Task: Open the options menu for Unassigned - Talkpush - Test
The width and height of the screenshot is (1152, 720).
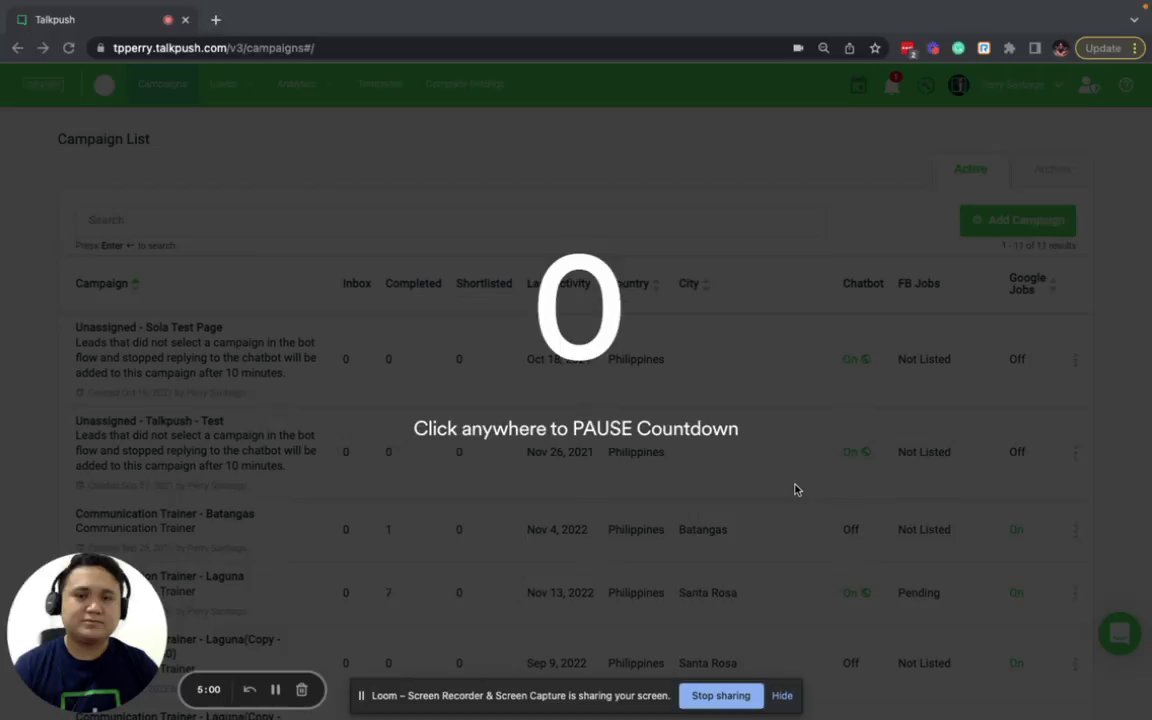Action: (x=1075, y=453)
